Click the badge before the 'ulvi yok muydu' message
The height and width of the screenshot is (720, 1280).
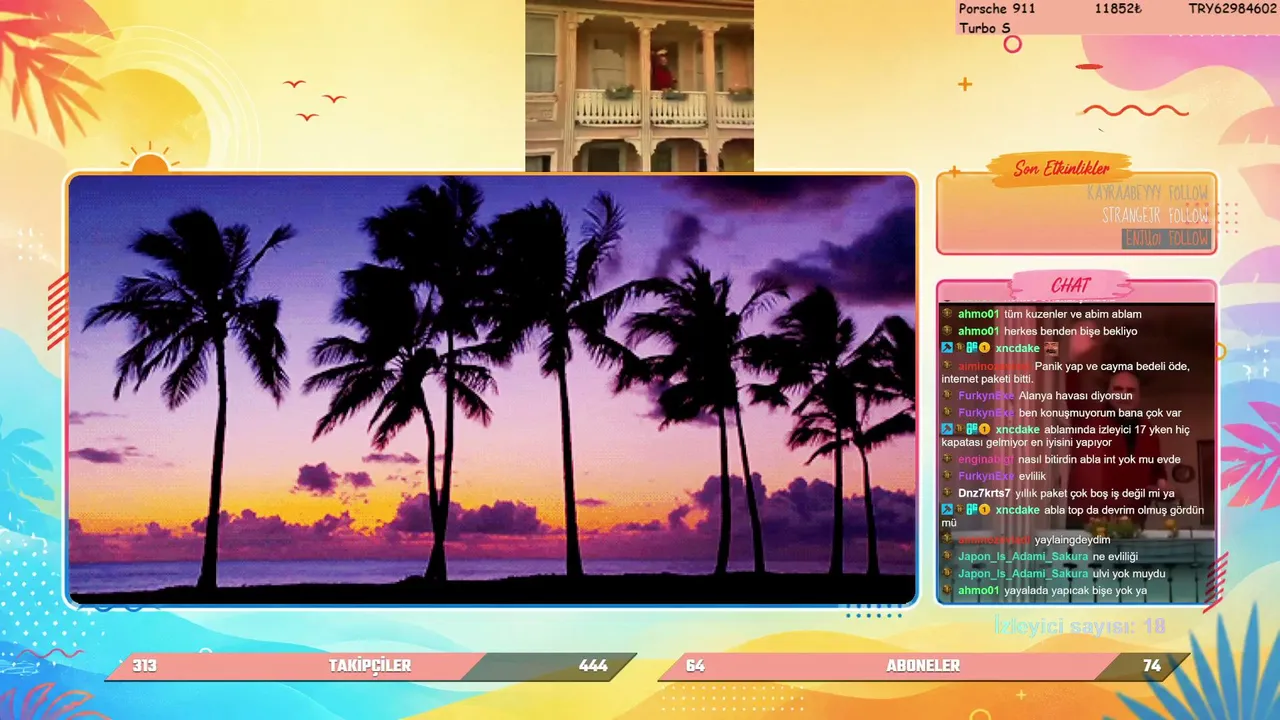coord(947,573)
